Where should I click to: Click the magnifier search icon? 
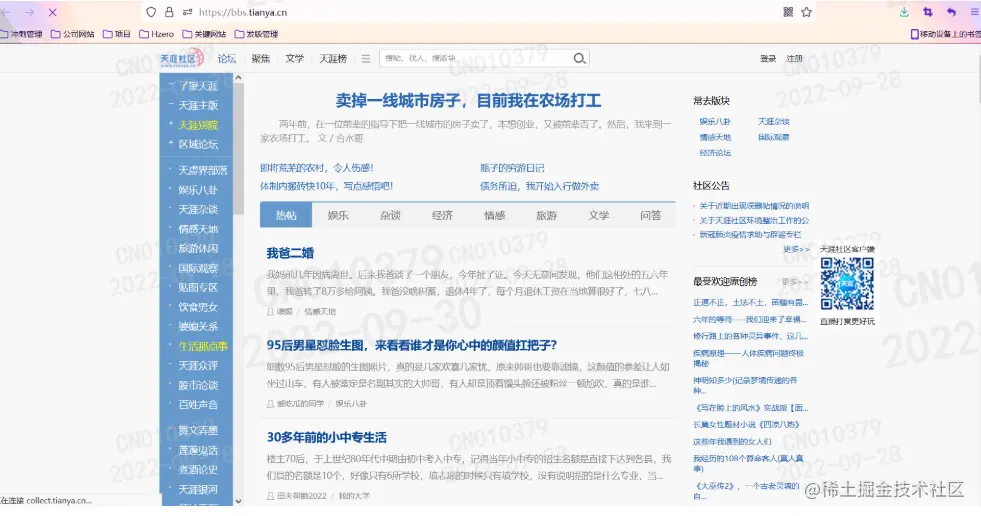tap(579, 58)
